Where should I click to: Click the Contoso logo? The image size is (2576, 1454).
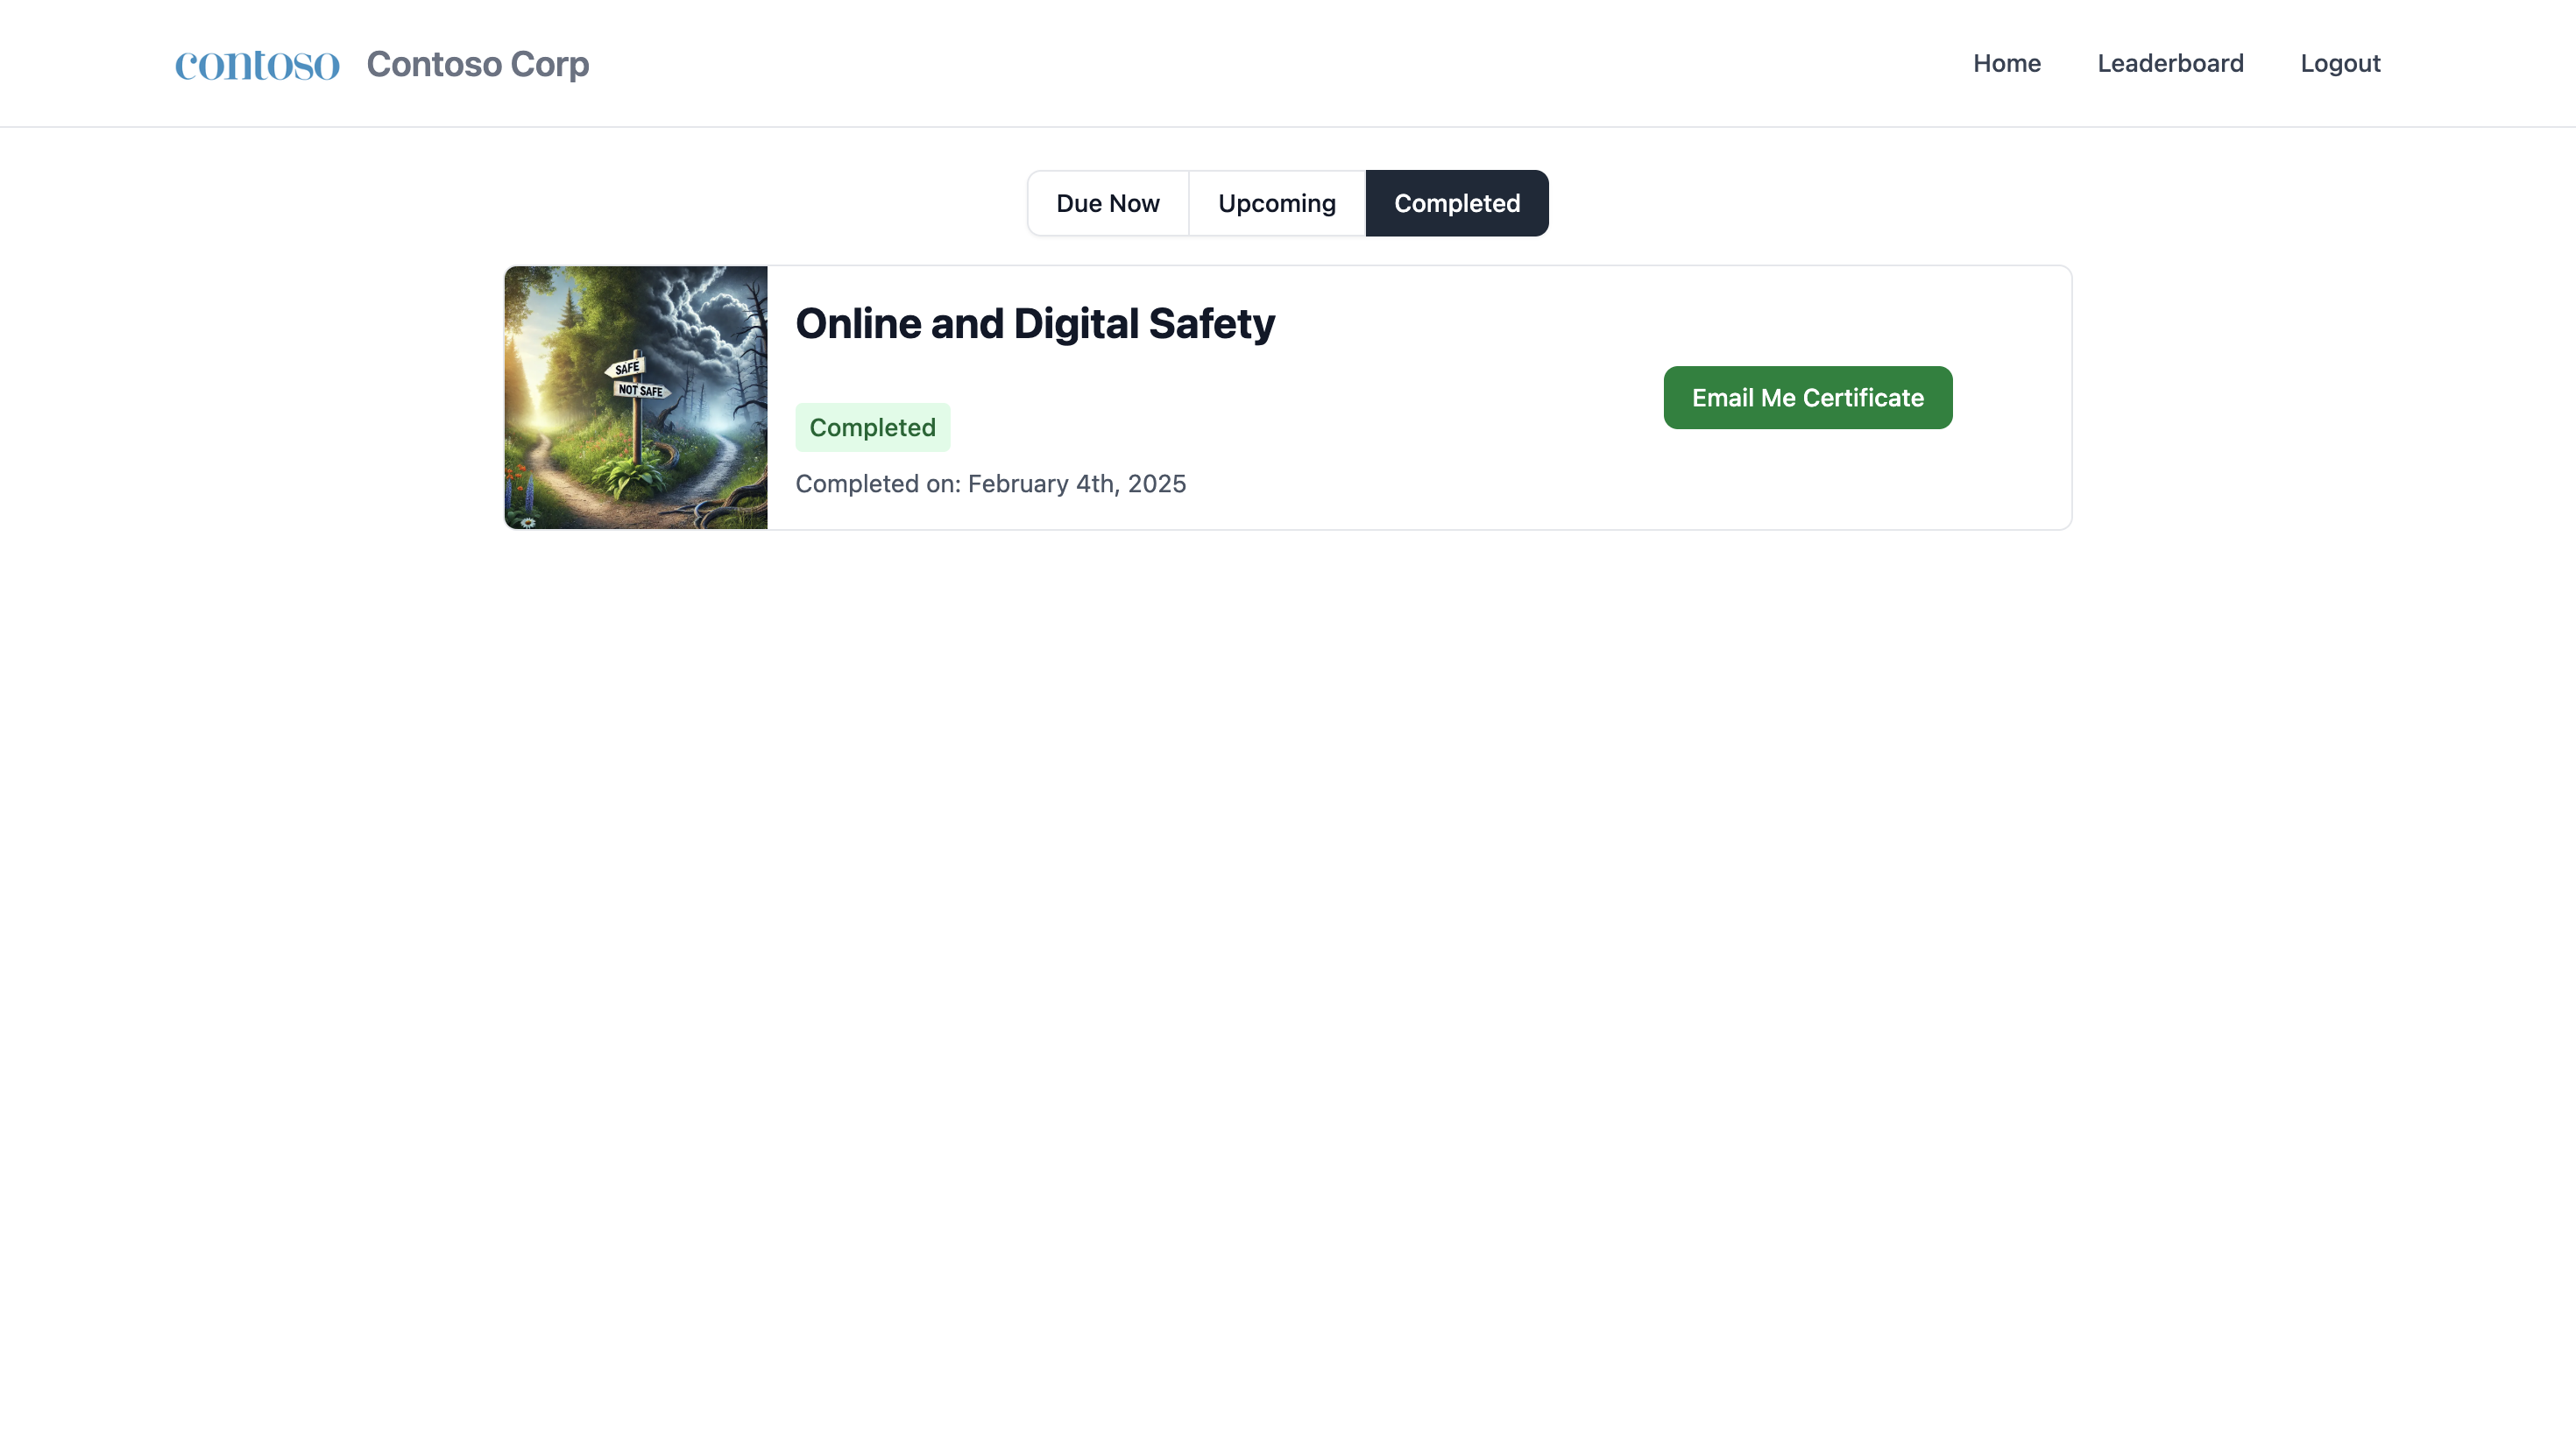257,64
